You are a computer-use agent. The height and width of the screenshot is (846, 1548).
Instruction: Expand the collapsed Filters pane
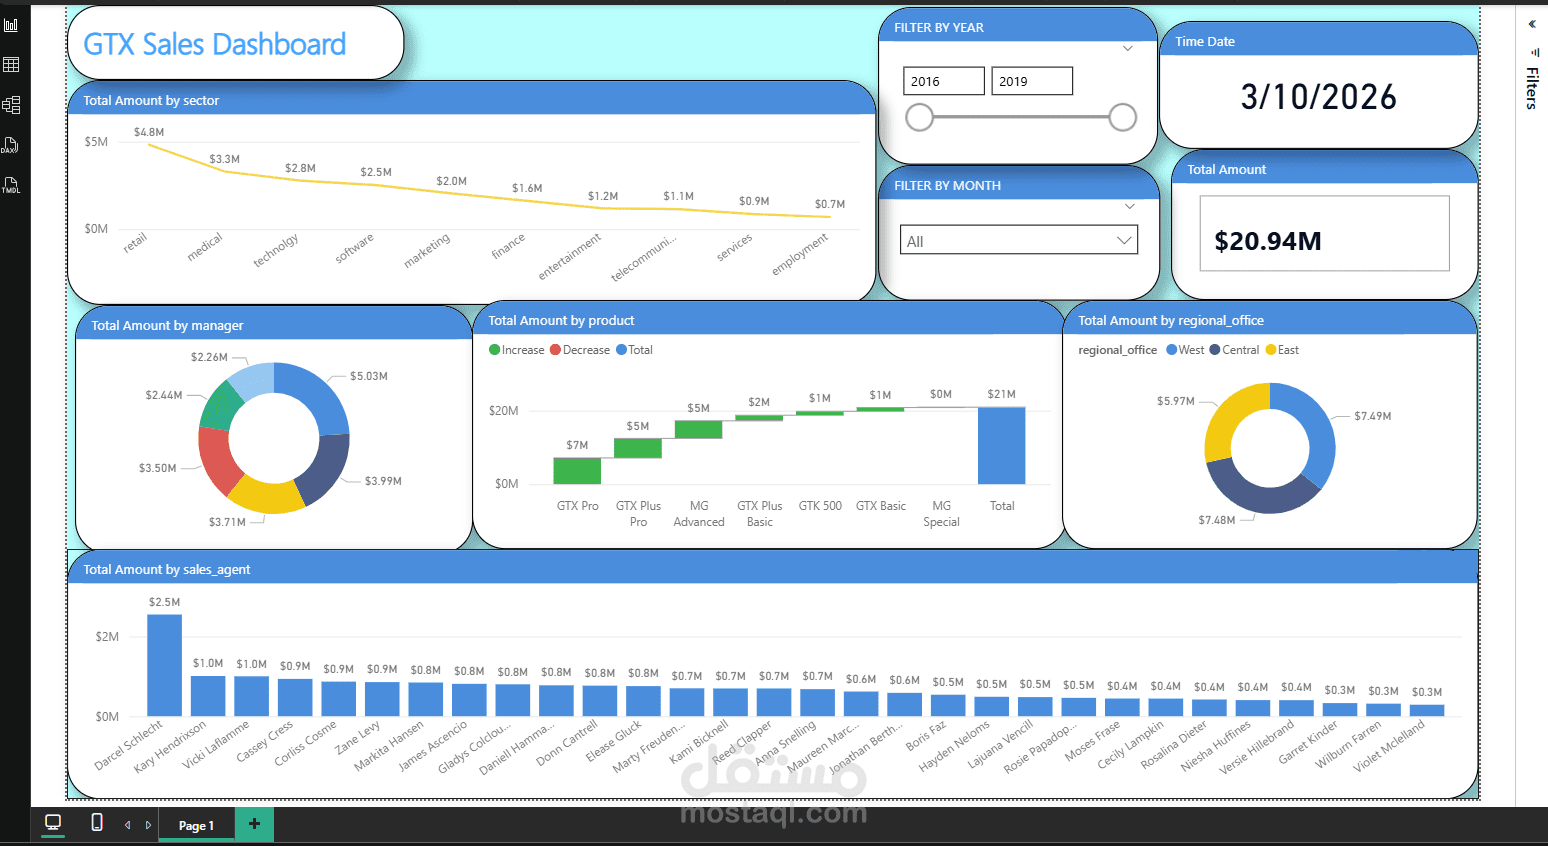pyautogui.click(x=1531, y=24)
